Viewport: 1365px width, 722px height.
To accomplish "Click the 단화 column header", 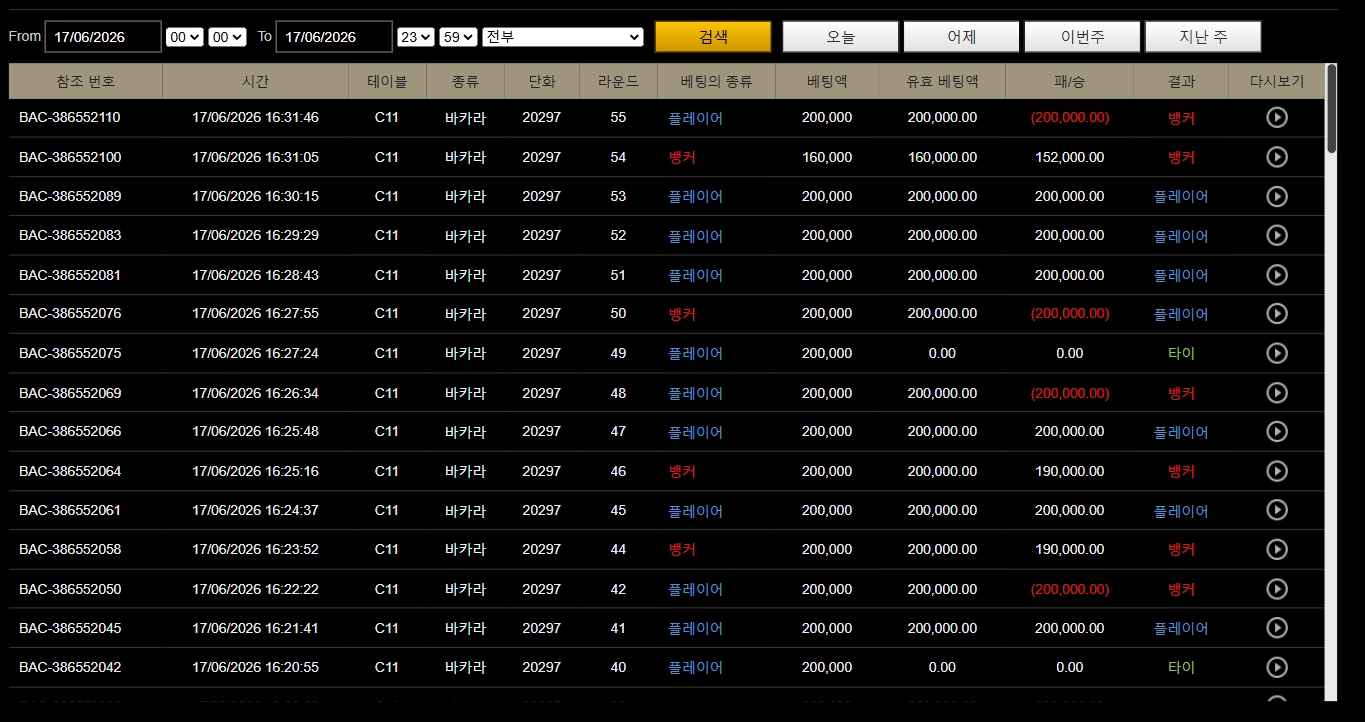I will [542, 81].
